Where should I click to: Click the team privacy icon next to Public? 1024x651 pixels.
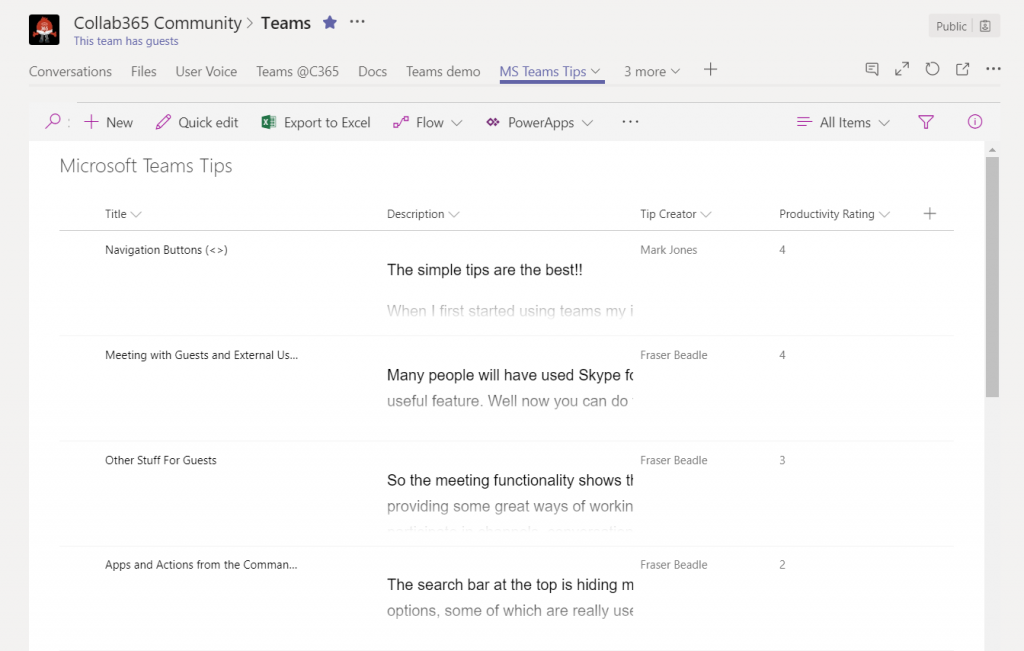[985, 26]
